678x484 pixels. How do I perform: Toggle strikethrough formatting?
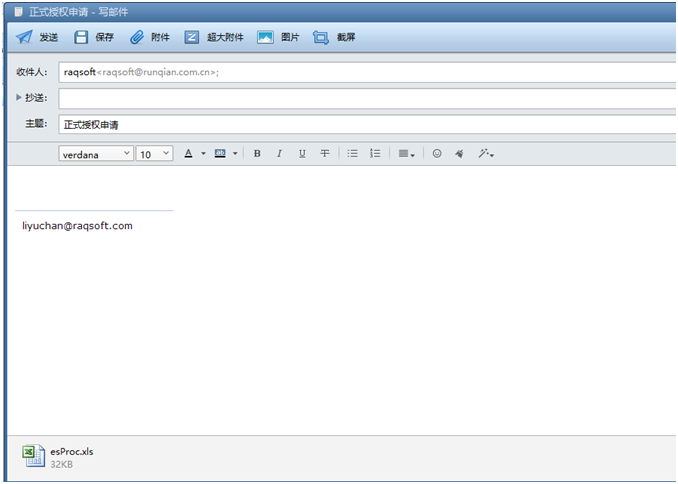pyautogui.click(x=324, y=154)
